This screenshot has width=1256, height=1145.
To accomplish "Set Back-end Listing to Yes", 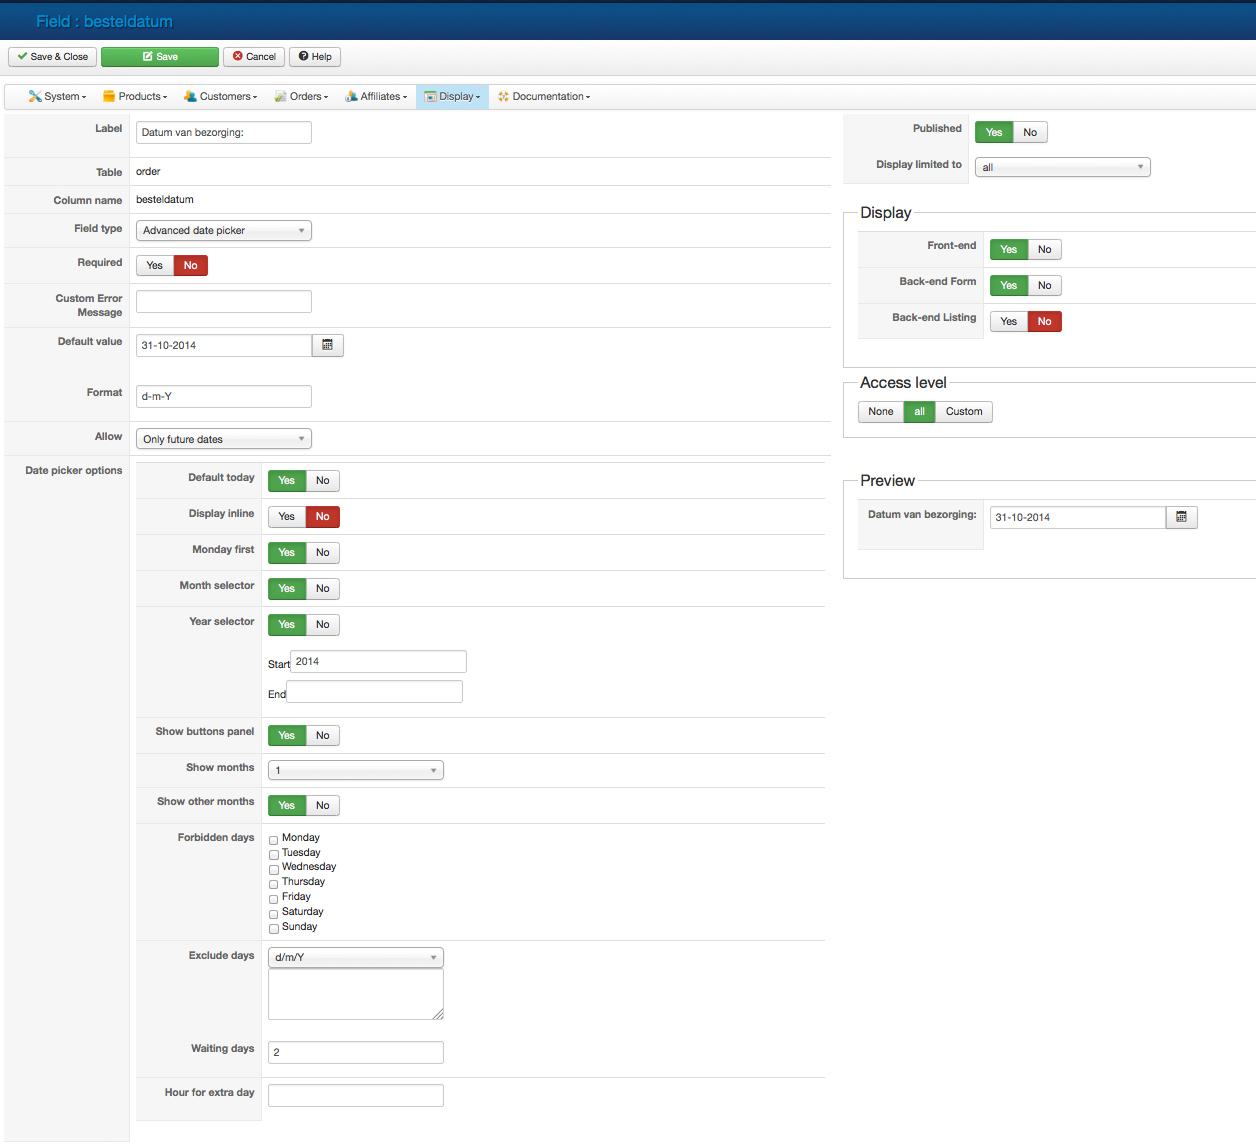I will point(1009,321).
